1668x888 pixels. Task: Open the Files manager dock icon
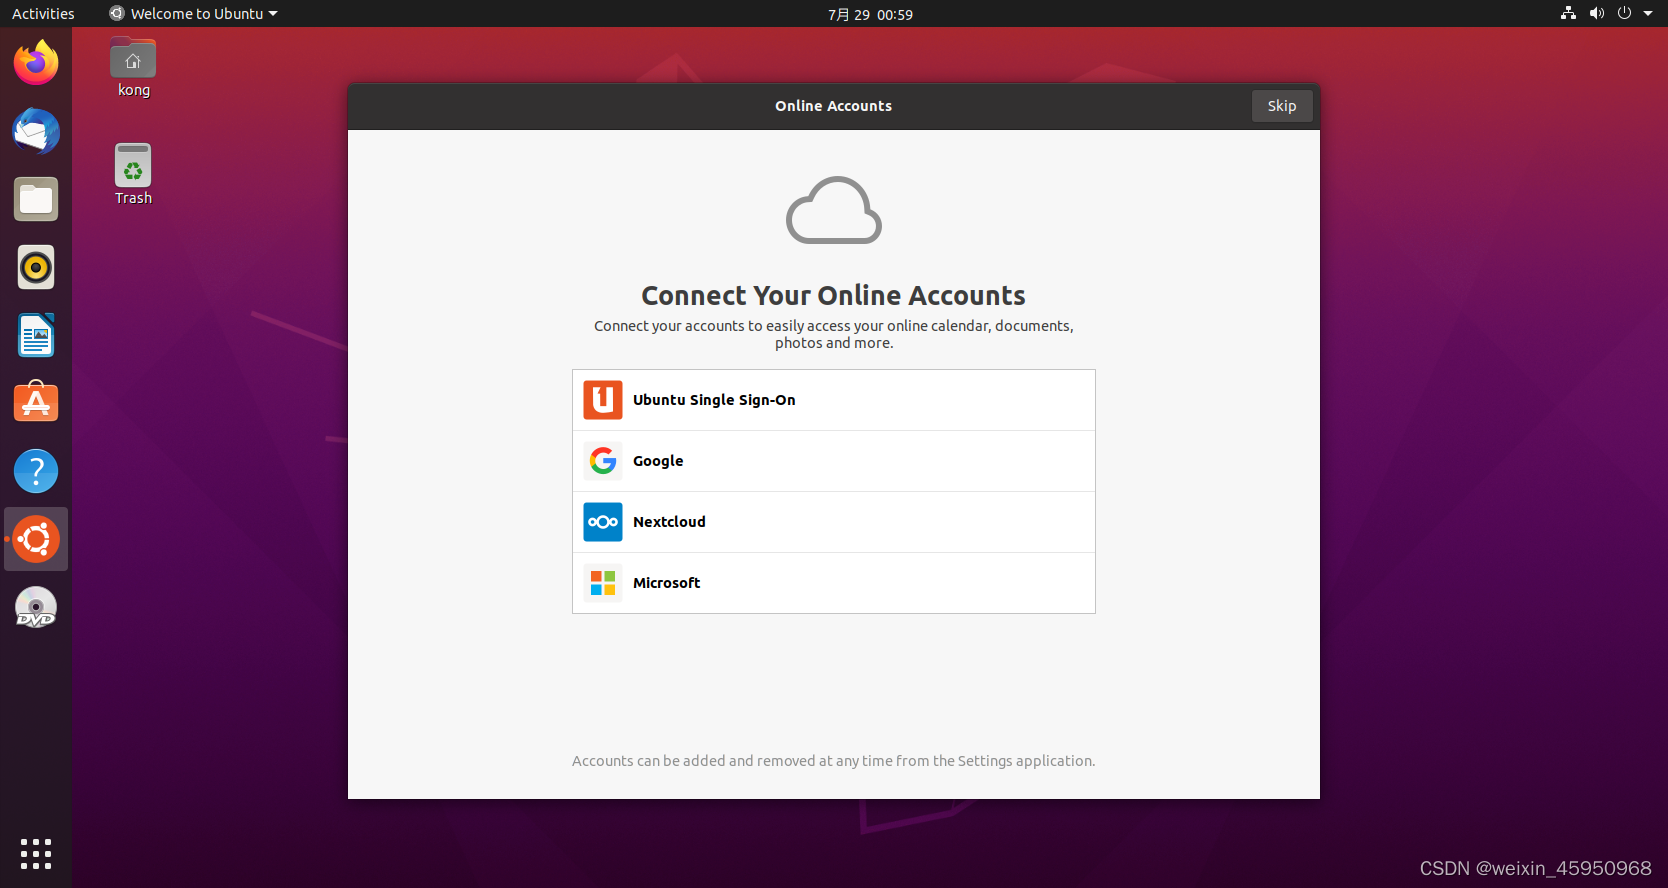click(x=36, y=199)
